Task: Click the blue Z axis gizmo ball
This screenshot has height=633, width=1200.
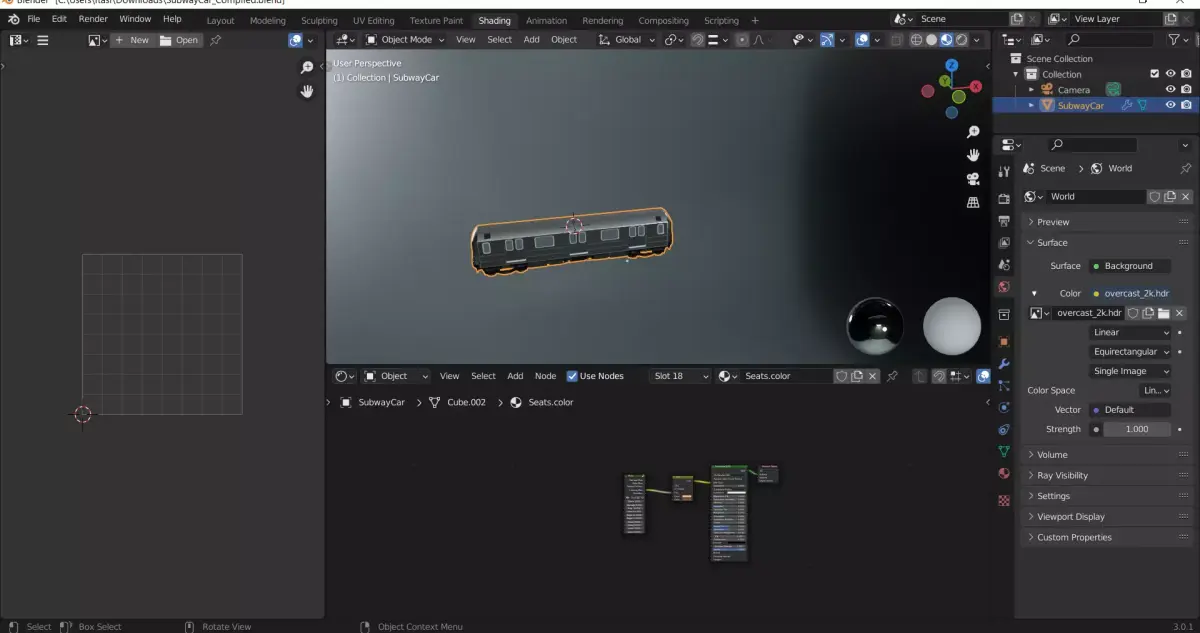Action: coord(951,65)
